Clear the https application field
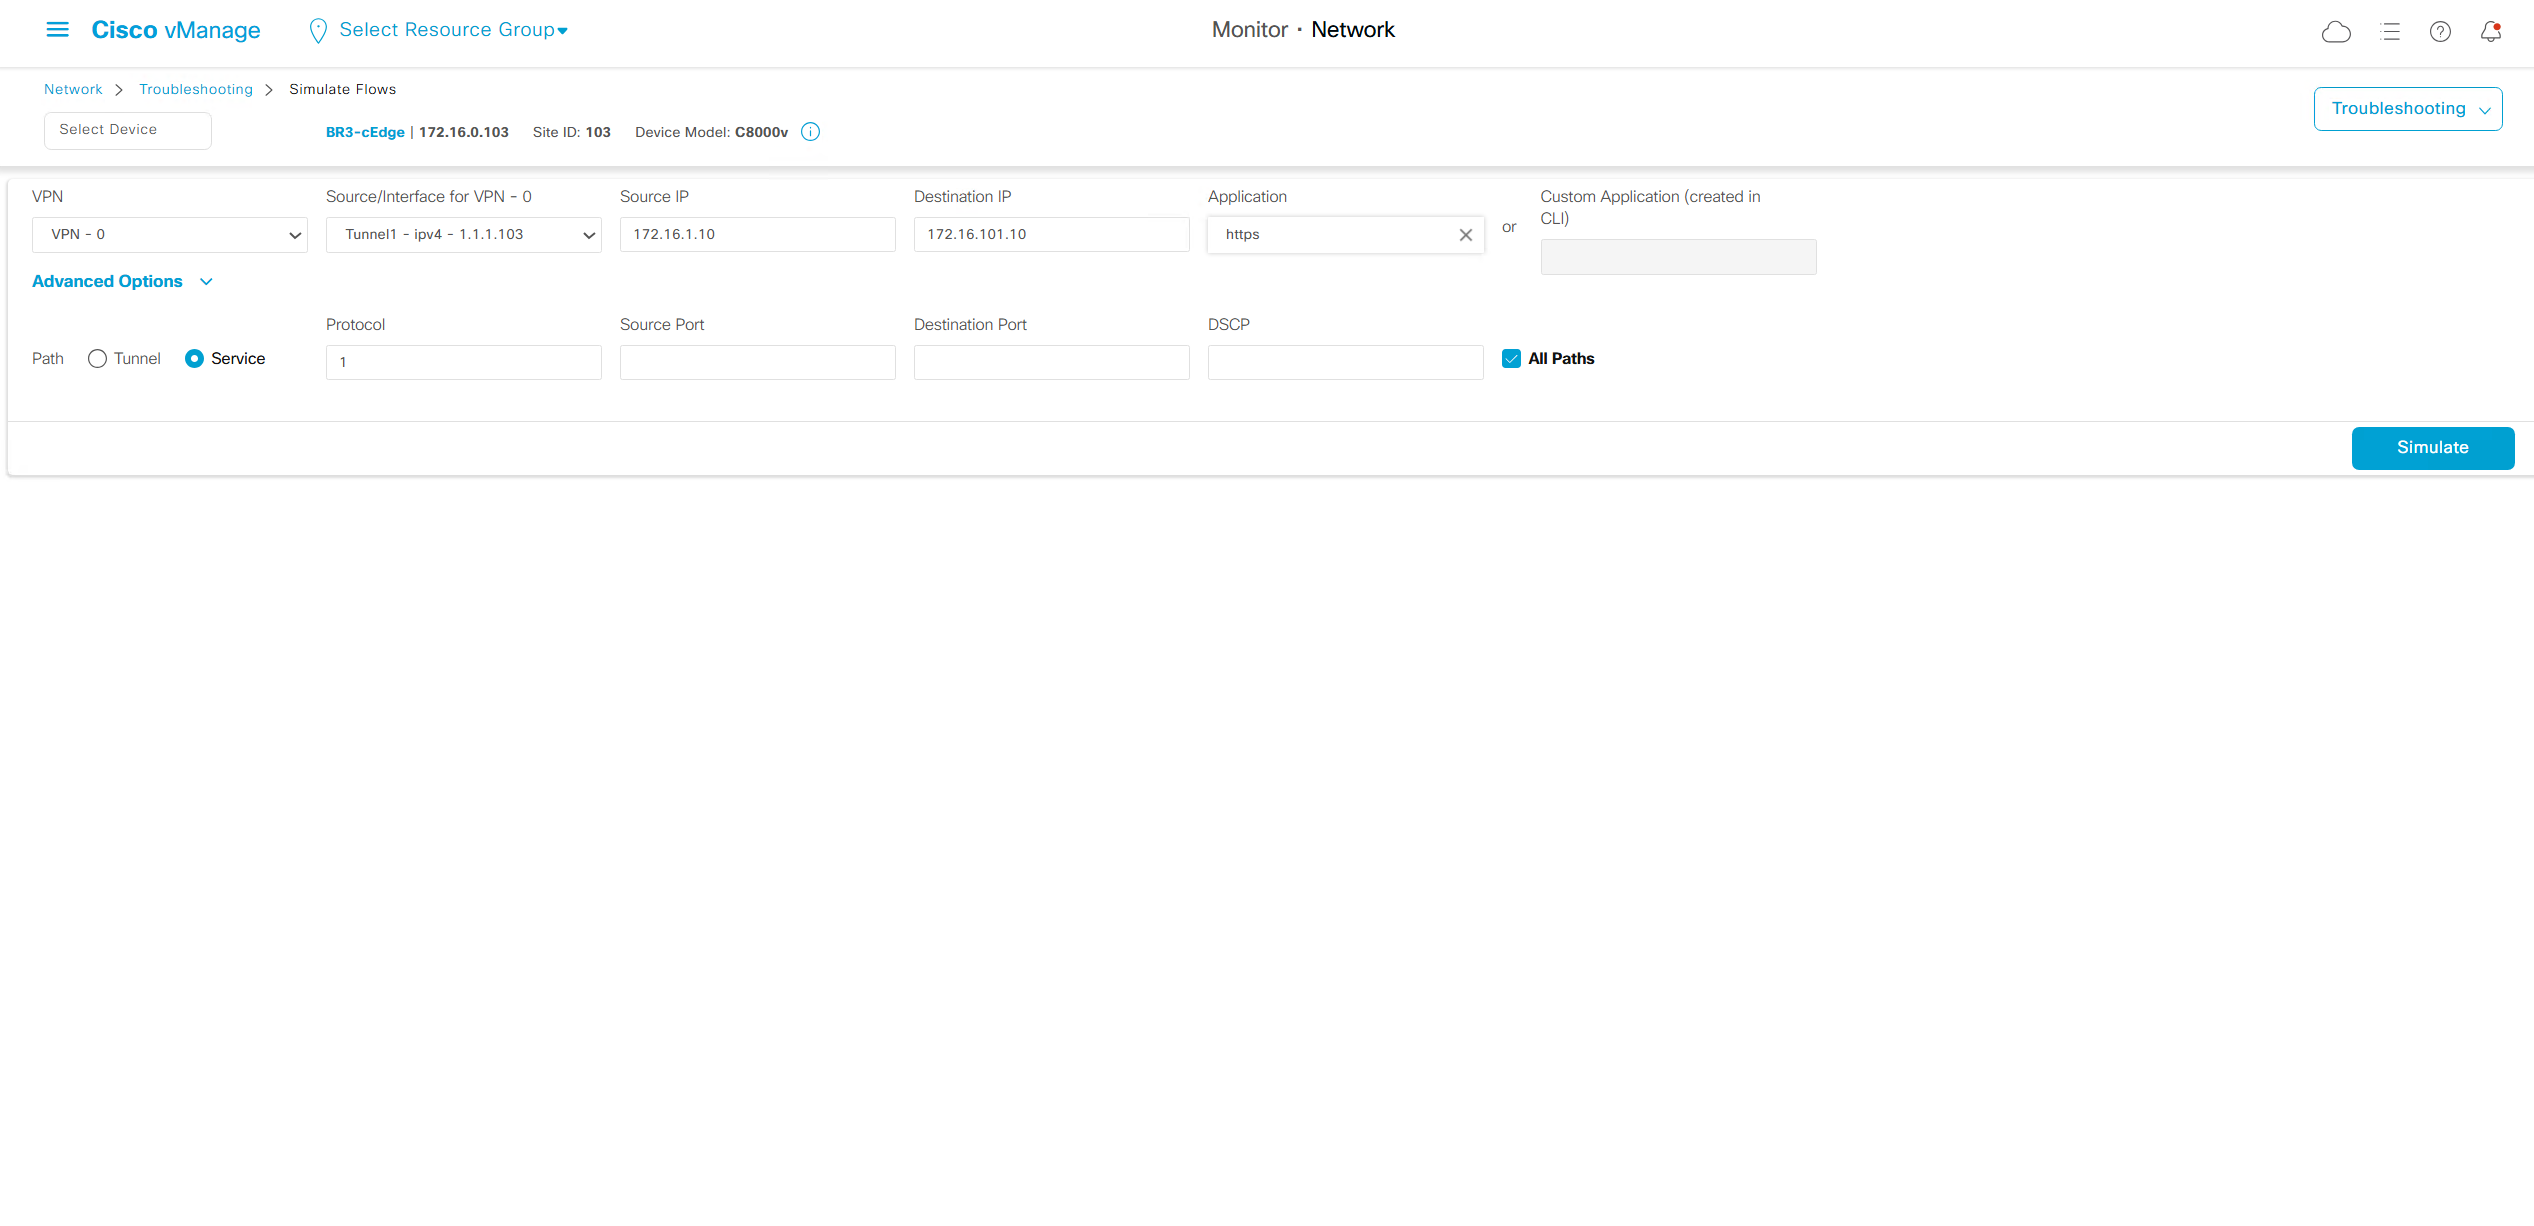This screenshot has width=2534, height=1226. [1465, 235]
